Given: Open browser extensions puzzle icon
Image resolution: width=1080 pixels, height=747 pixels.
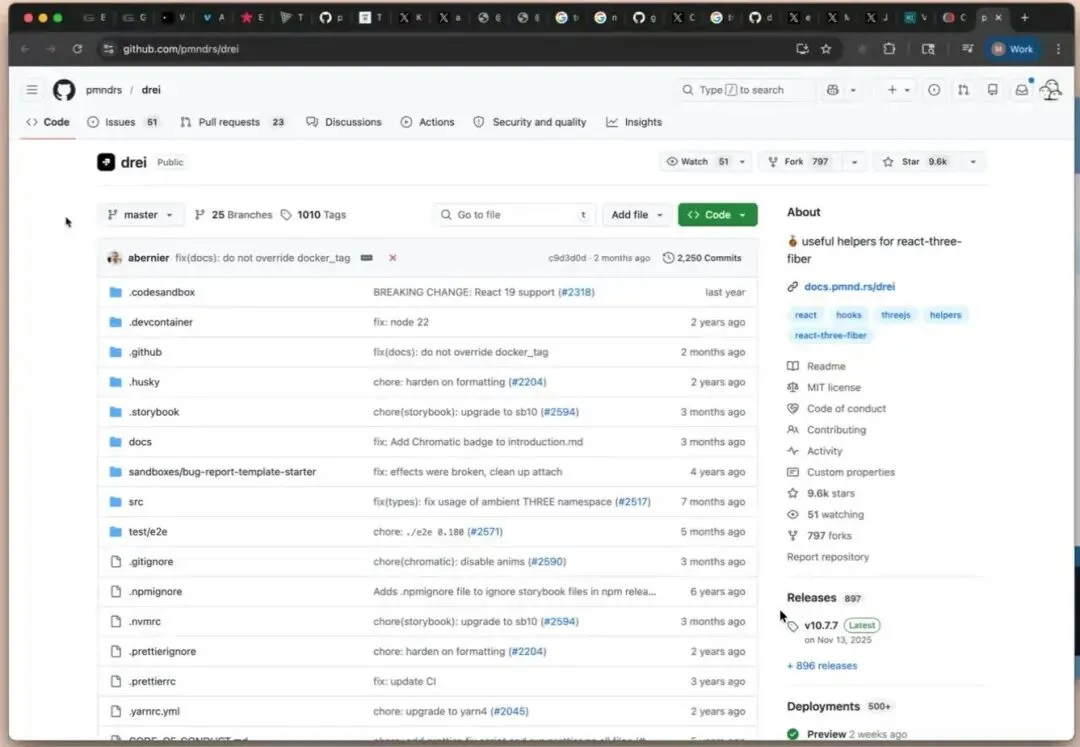Looking at the screenshot, I should tap(889, 49).
